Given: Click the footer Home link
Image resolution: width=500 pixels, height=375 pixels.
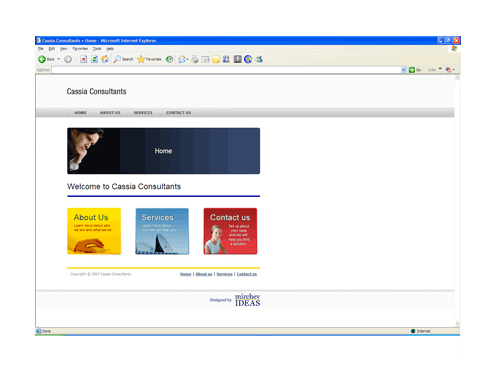Looking at the screenshot, I should (185, 274).
